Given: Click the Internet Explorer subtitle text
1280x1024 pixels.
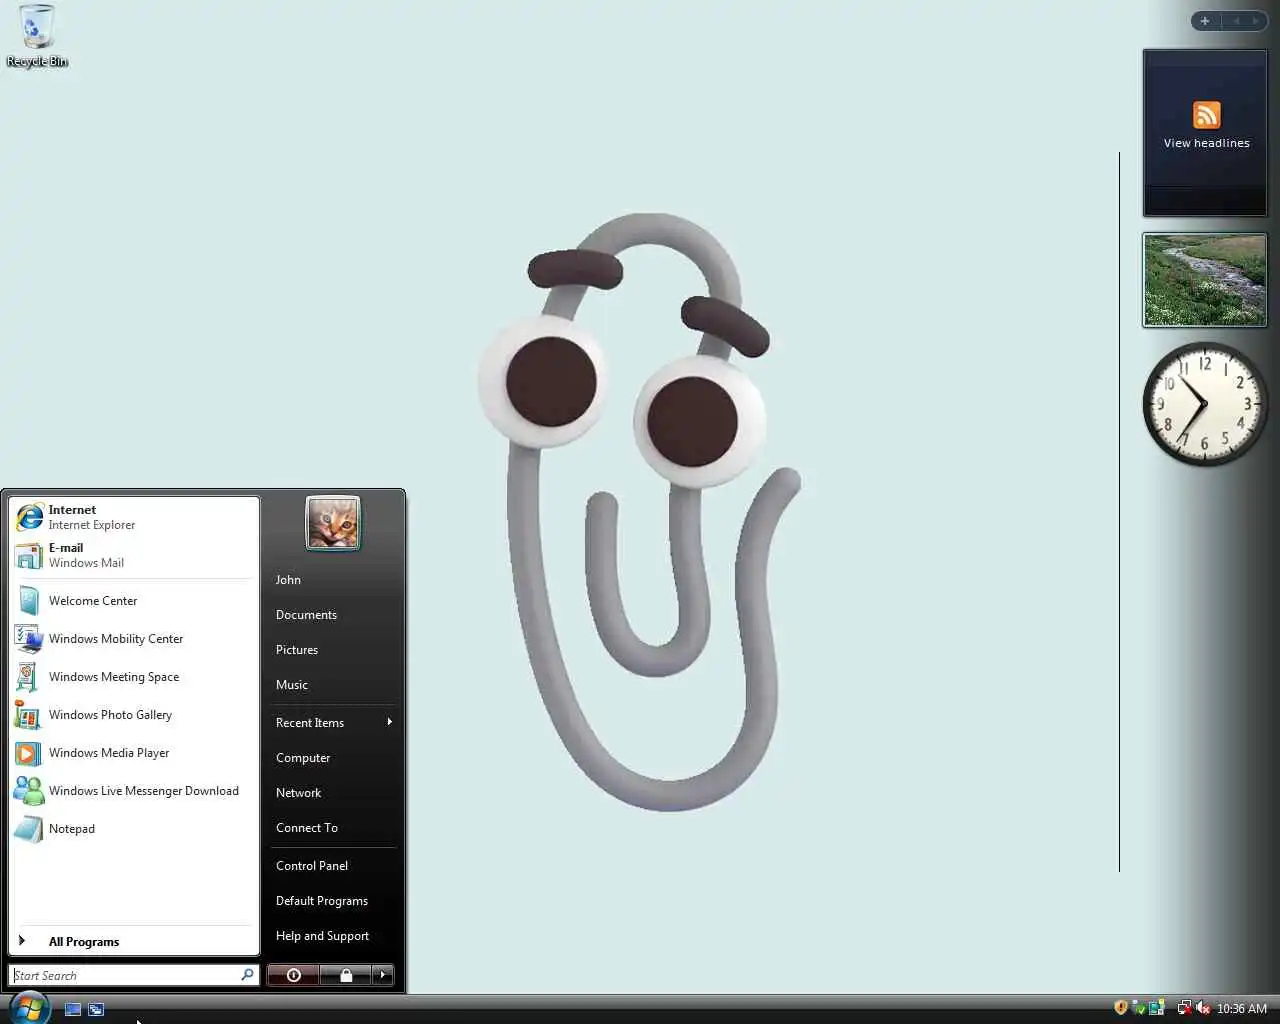Looking at the screenshot, I should pos(92,525).
